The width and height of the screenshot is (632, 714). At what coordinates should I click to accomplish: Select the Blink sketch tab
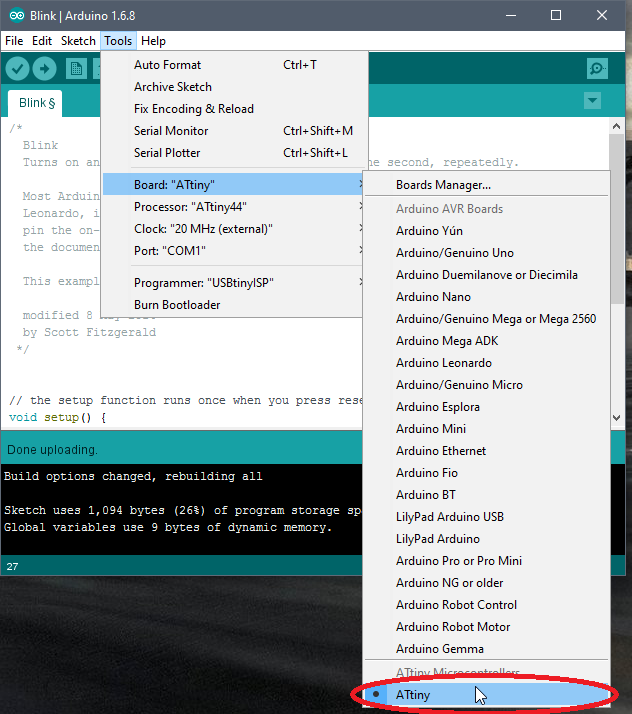pyautogui.click(x=36, y=103)
